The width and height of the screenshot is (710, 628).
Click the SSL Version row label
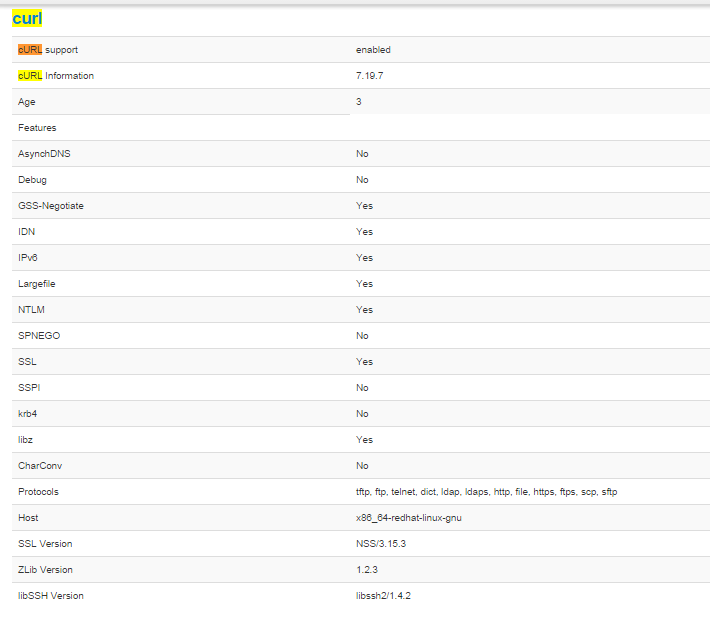[45, 544]
